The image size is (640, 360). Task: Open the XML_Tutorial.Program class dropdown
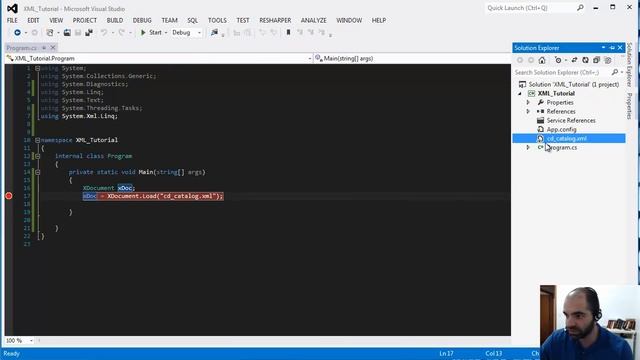[159, 58]
